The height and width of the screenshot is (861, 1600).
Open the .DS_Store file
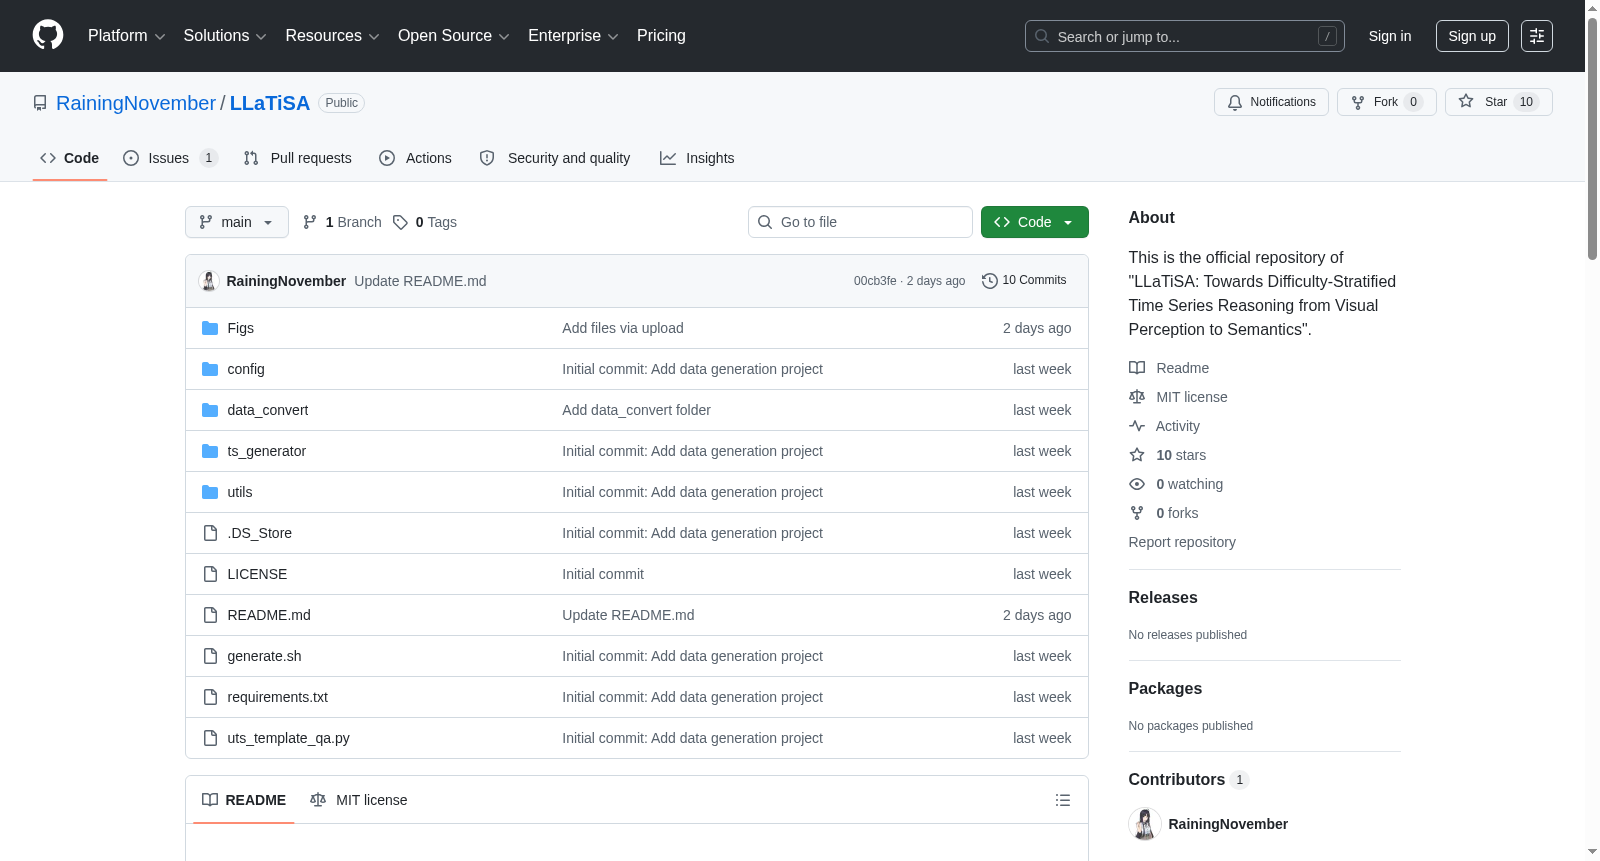tap(259, 533)
